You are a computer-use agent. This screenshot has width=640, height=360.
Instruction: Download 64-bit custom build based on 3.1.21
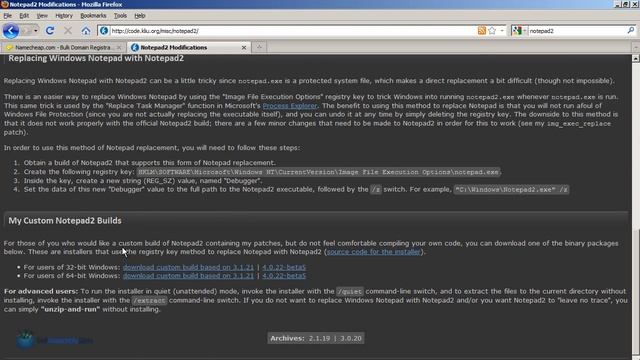pyautogui.click(x=188, y=276)
